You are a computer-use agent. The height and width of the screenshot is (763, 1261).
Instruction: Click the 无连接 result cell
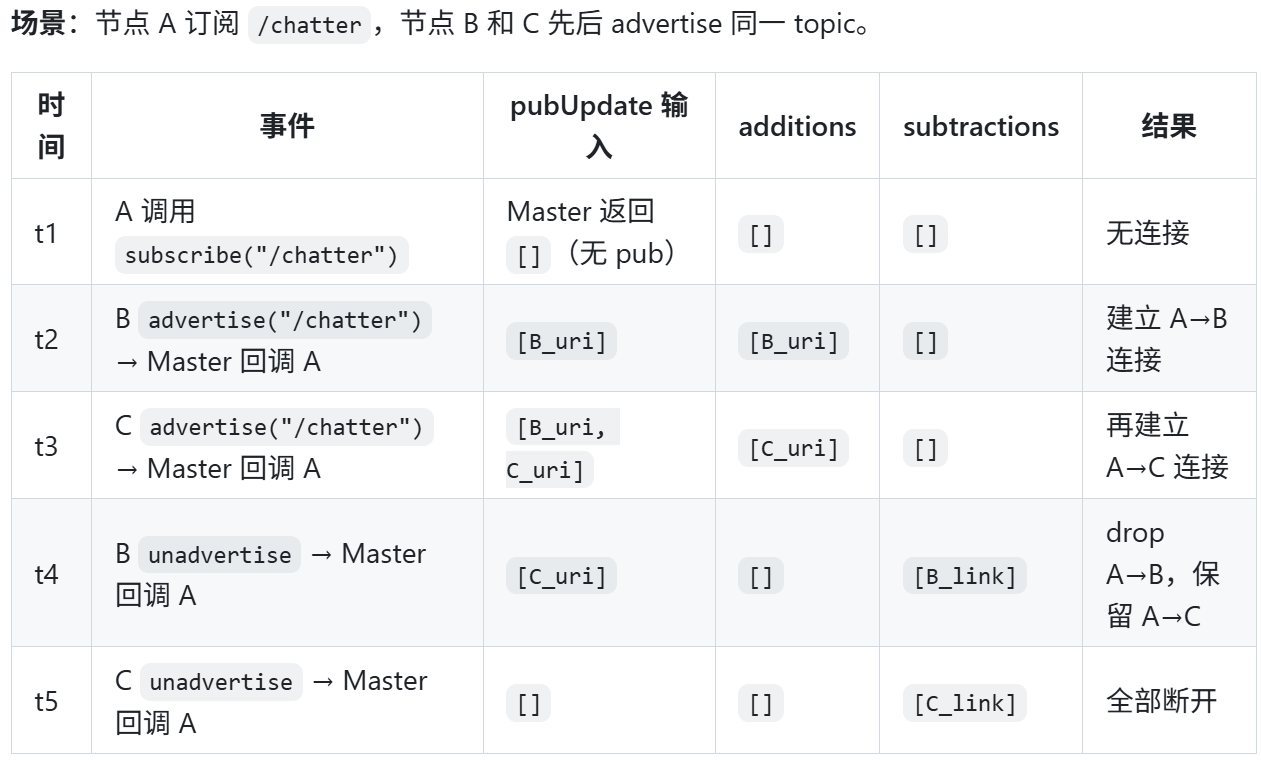(x=1147, y=233)
